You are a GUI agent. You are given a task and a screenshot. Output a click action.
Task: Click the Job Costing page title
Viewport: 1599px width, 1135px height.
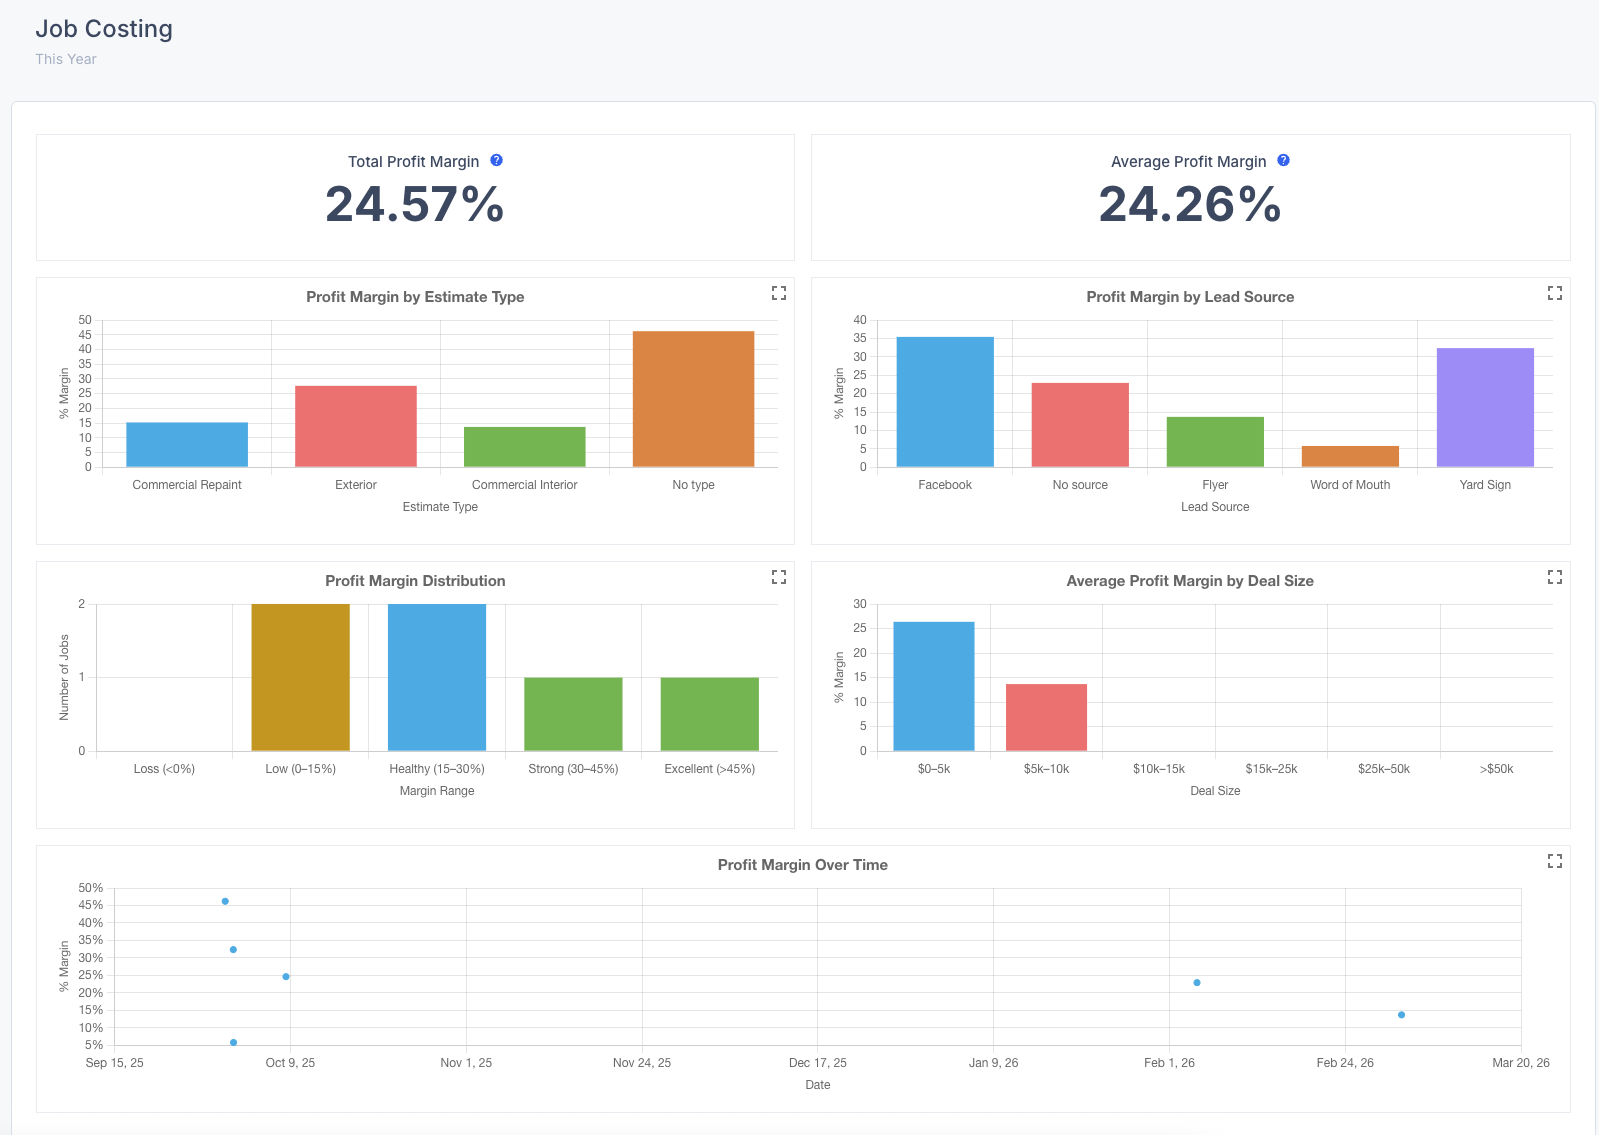coord(104,29)
